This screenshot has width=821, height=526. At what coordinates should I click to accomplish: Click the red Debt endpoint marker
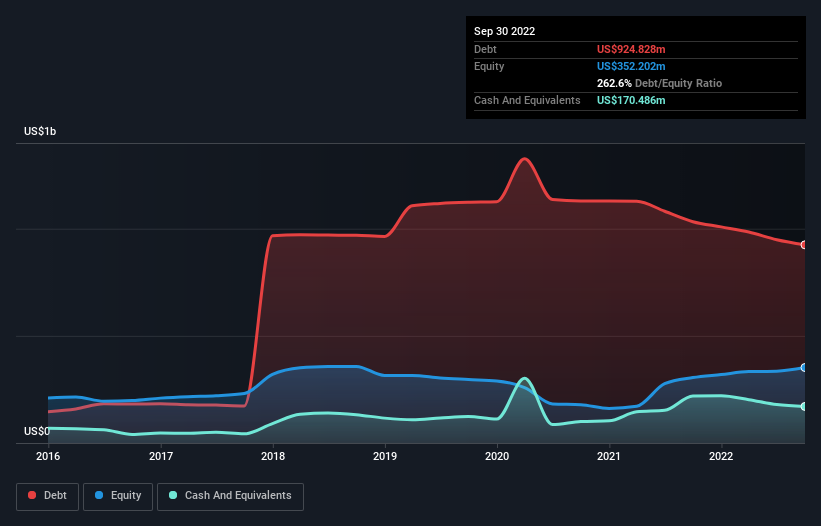coord(804,244)
